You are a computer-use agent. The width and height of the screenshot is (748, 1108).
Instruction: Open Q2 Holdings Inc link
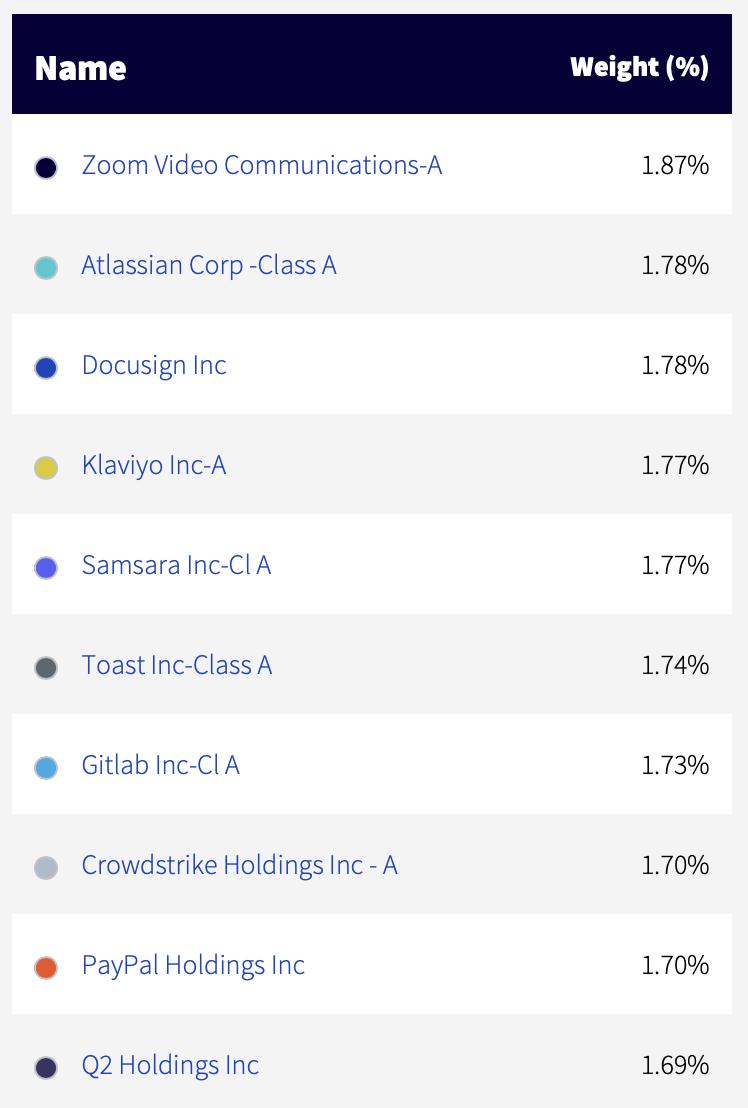[x=170, y=1066]
